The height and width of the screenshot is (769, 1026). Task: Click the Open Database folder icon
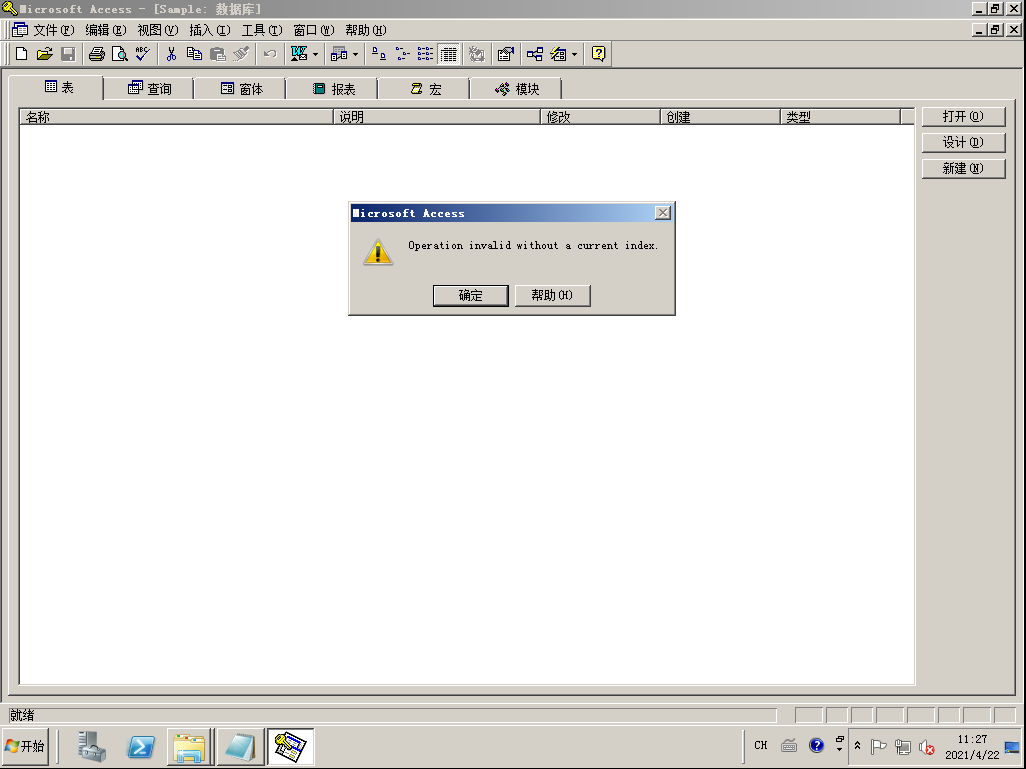(44, 54)
